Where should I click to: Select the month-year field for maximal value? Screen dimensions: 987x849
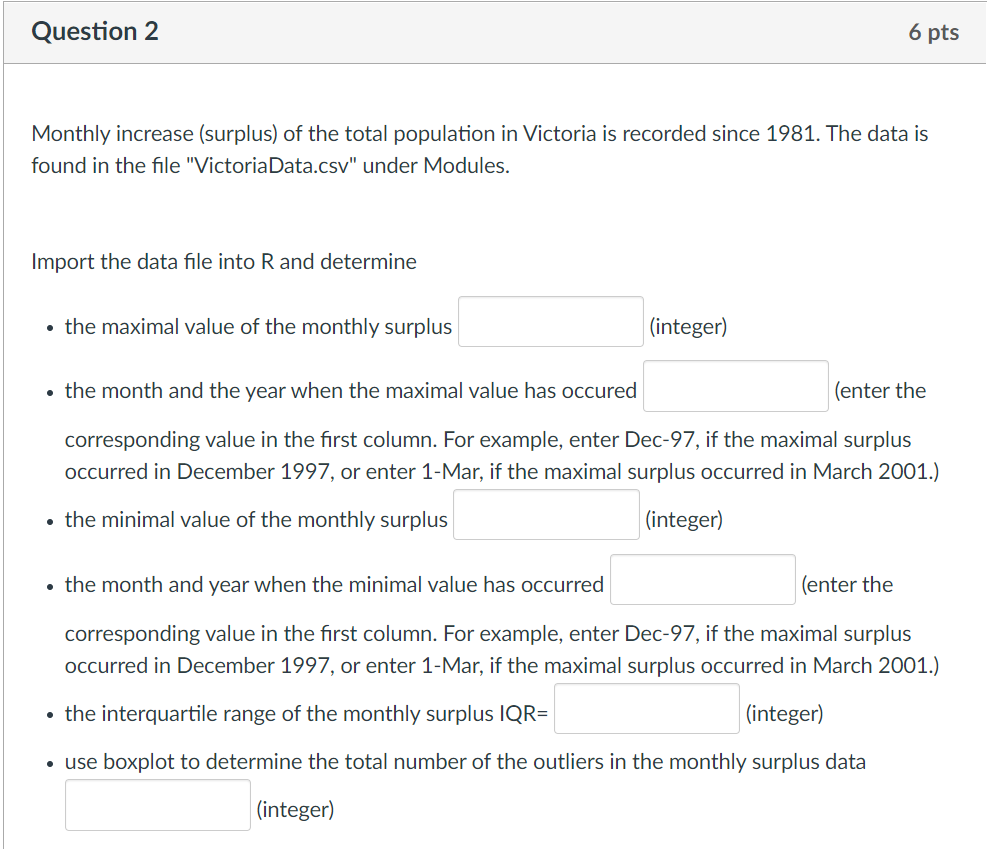tap(735, 386)
